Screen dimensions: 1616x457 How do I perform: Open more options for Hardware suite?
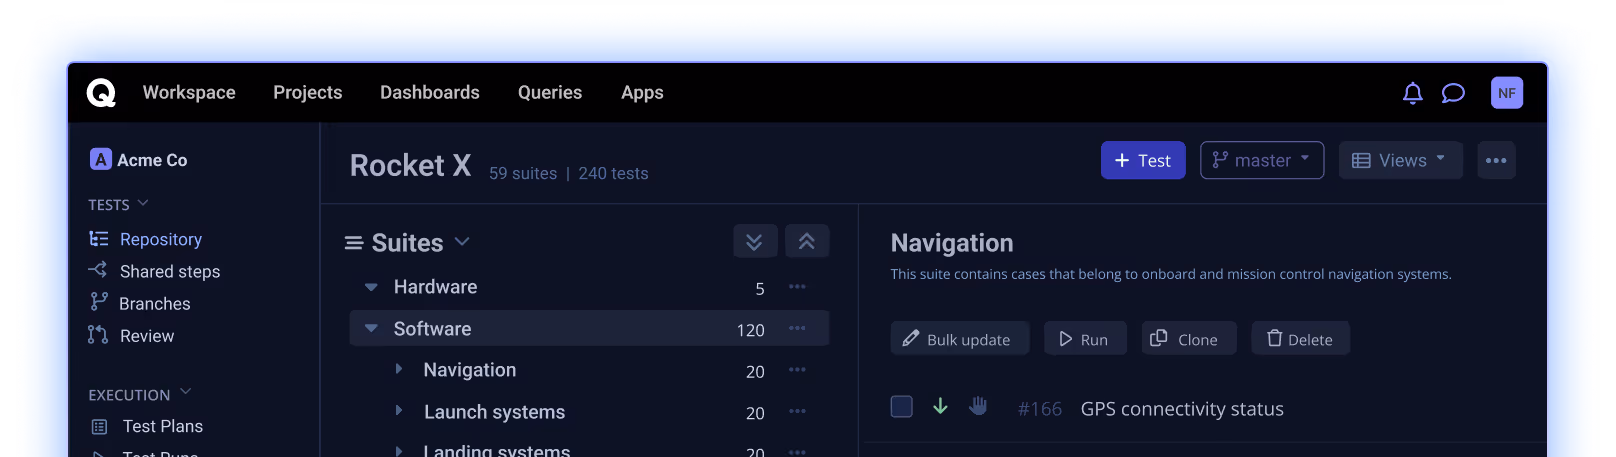tap(797, 287)
